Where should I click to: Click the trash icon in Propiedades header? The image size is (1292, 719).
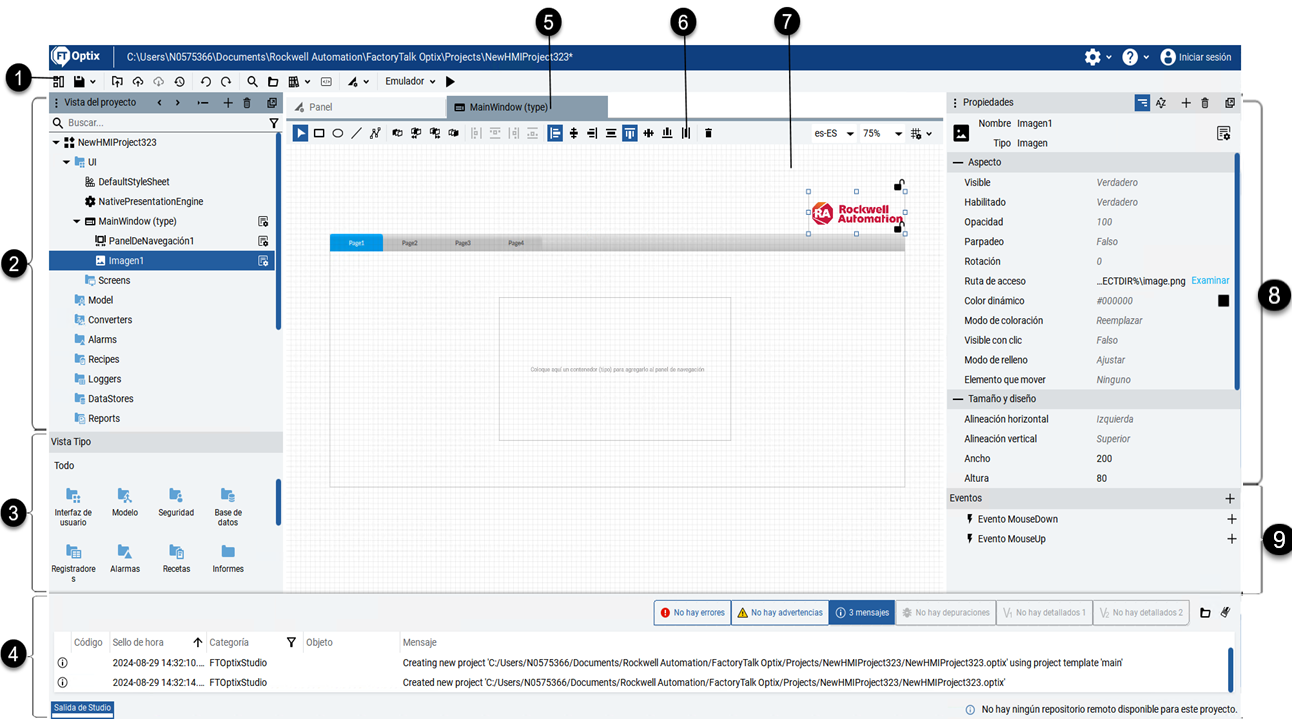pyautogui.click(x=1205, y=102)
